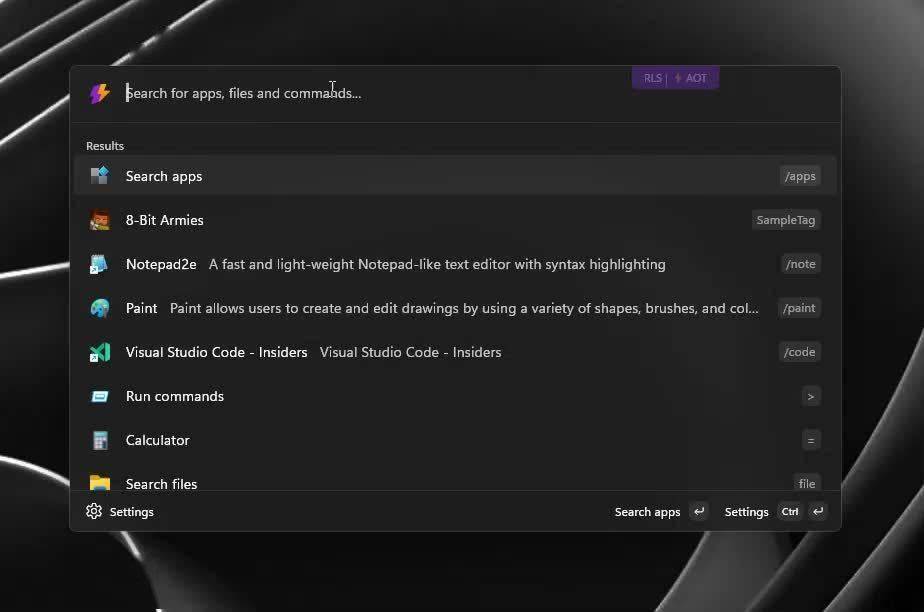Click the Calculator icon
Image resolution: width=924 pixels, height=612 pixels.
99,440
